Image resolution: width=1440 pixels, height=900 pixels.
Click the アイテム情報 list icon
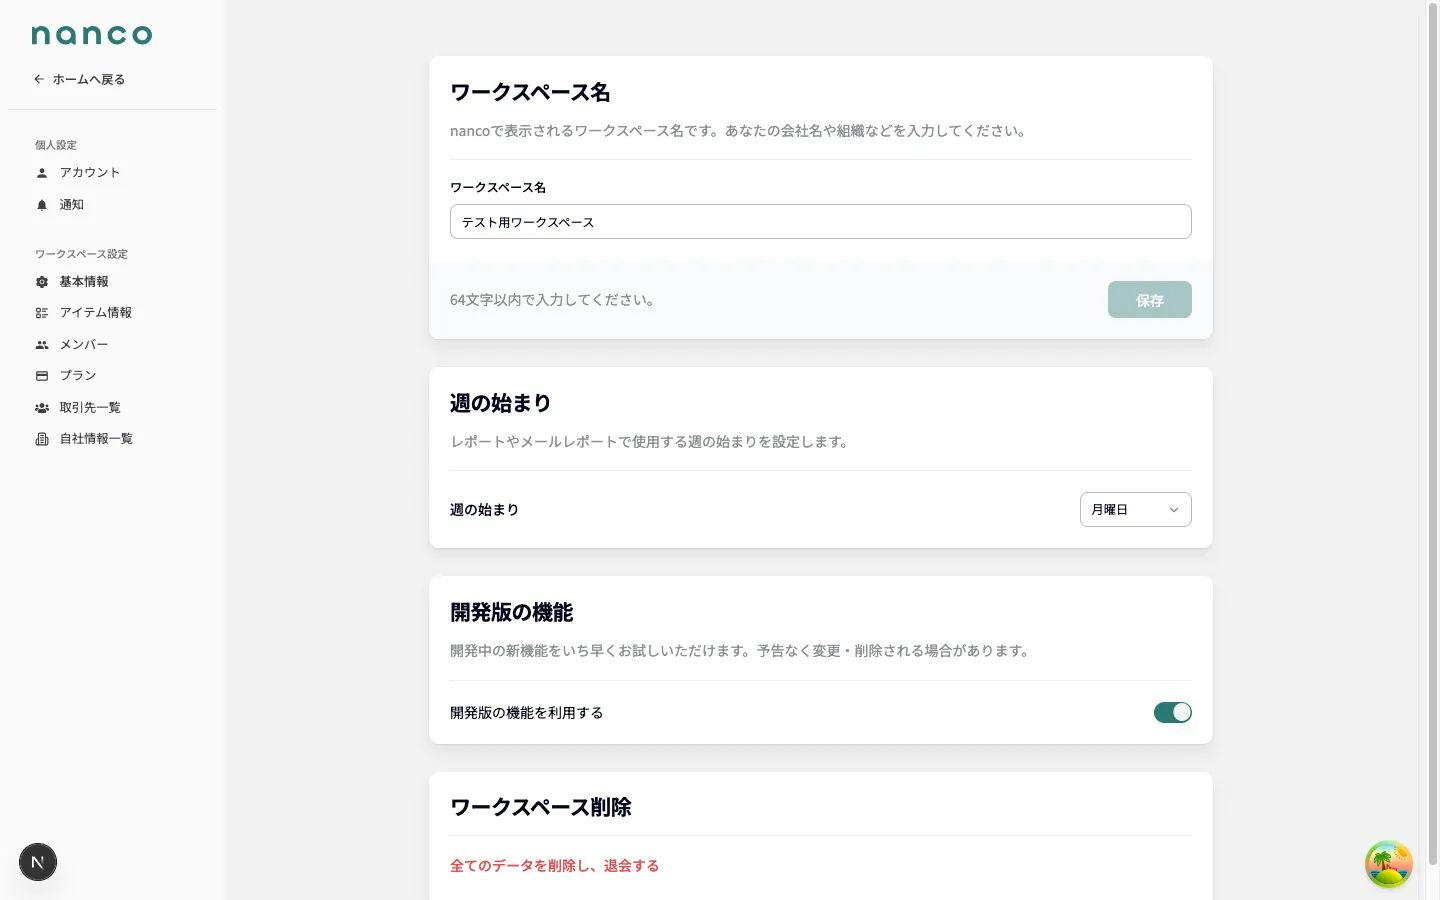click(x=42, y=313)
